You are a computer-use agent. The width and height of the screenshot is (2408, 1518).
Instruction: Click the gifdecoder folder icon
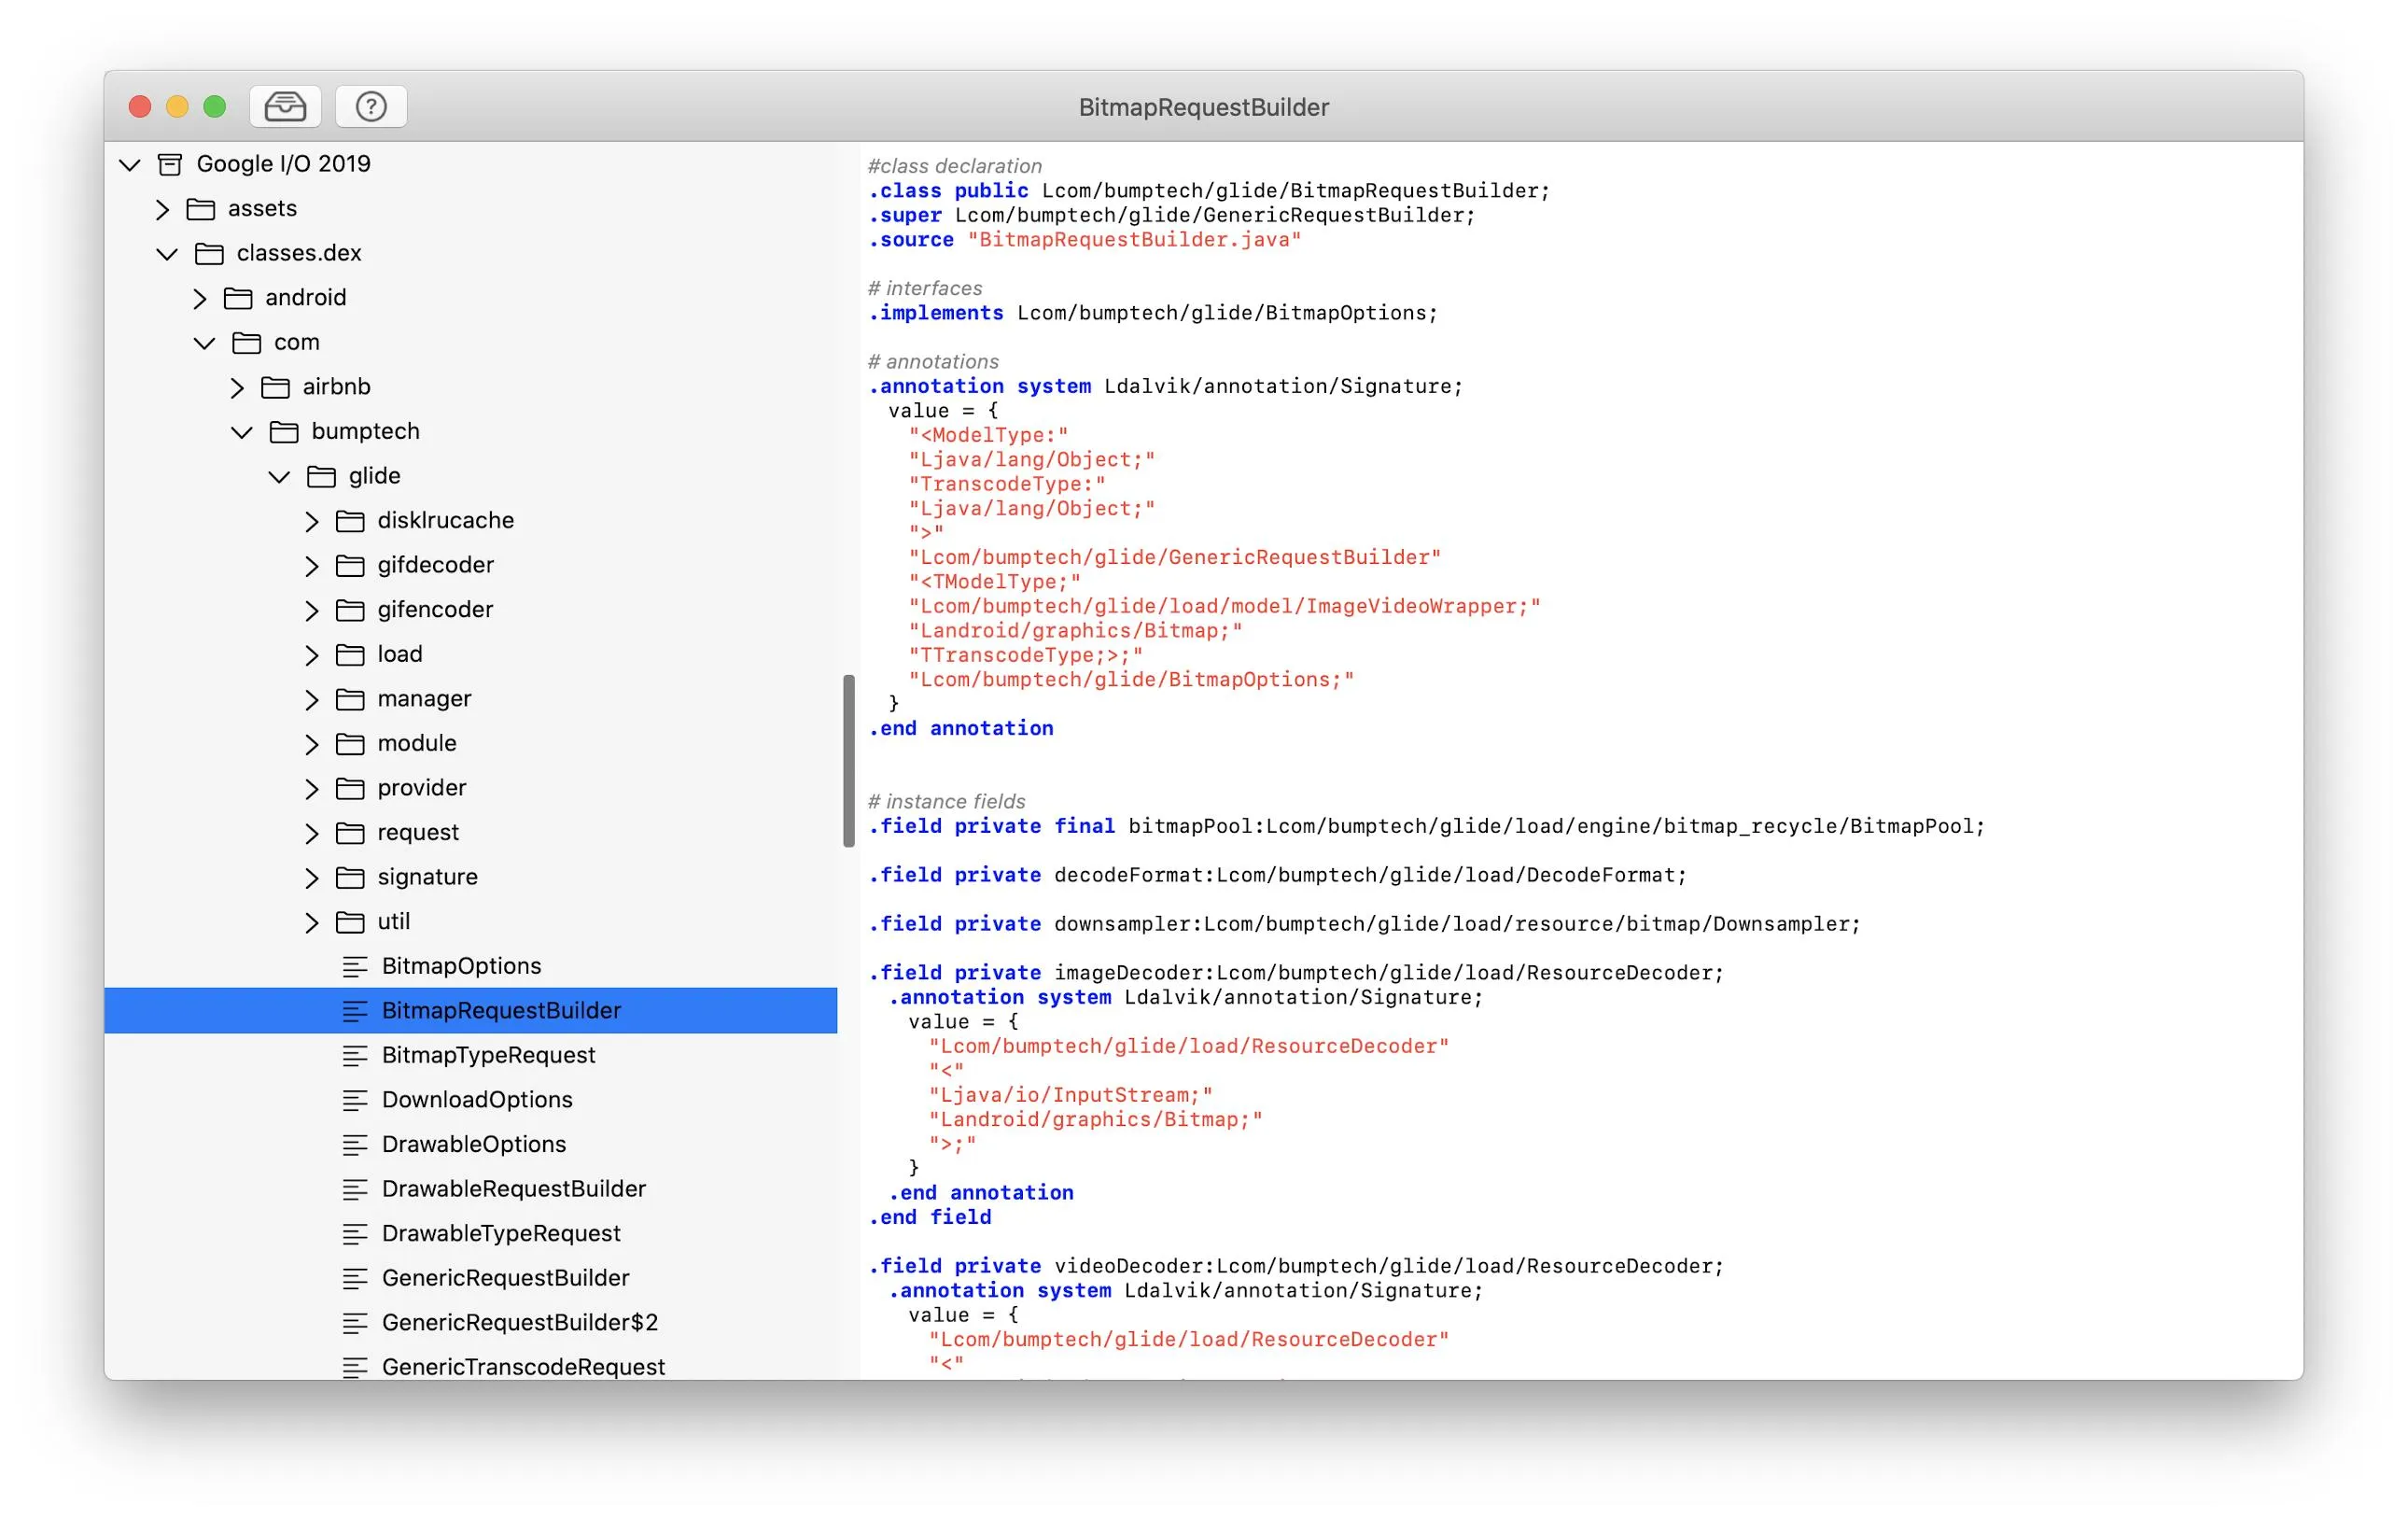click(350, 566)
